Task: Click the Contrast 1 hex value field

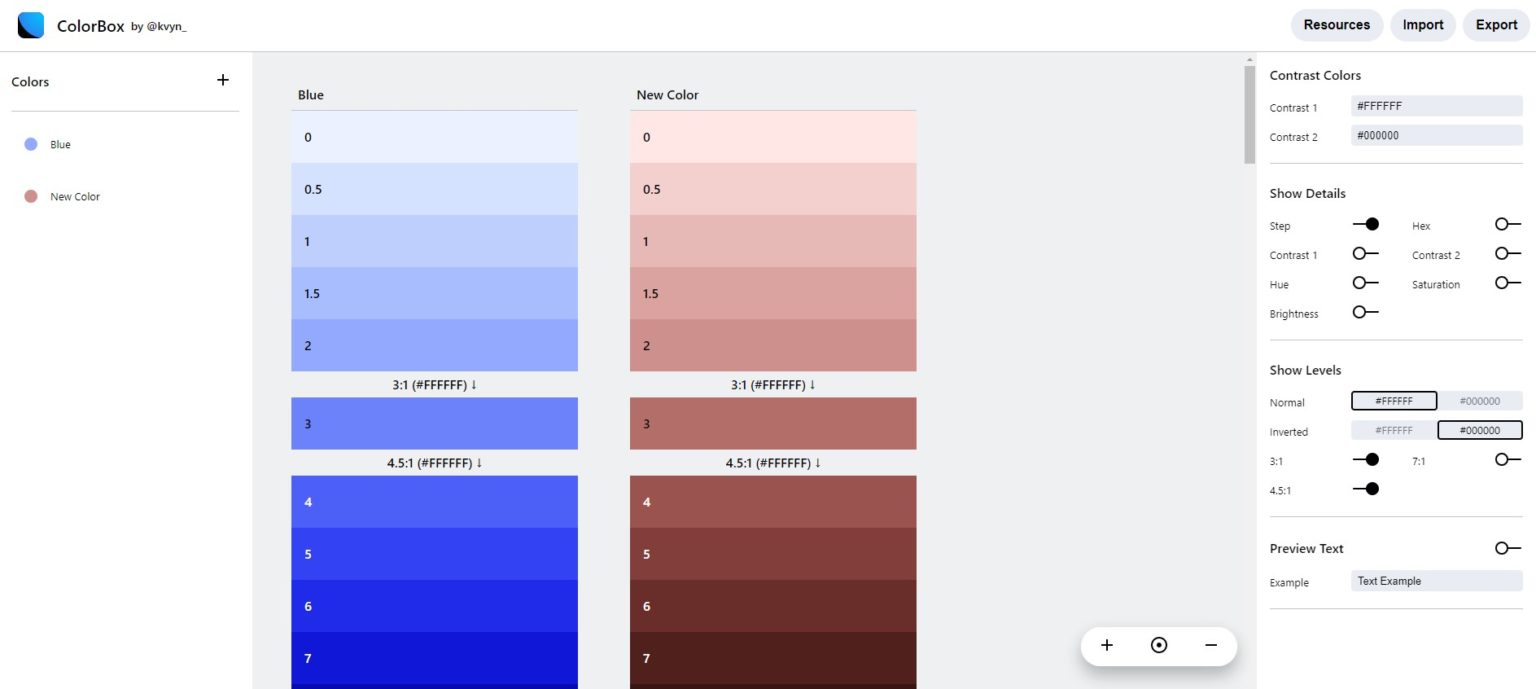Action: click(1436, 106)
